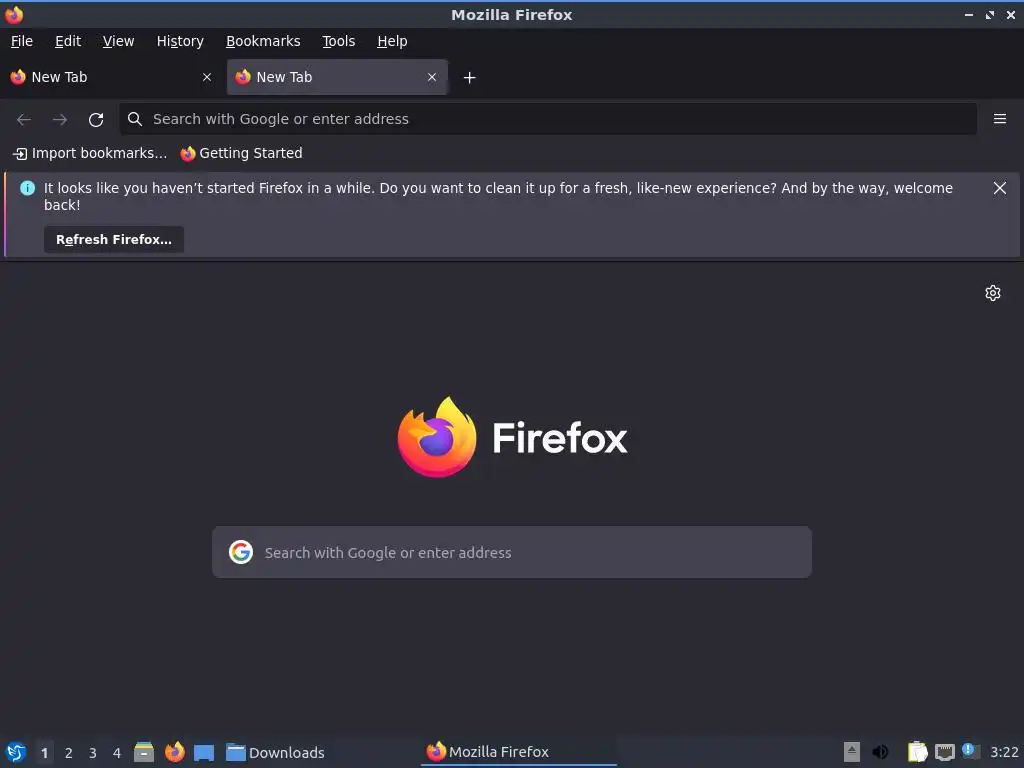Launch the file manager from the taskbar

point(144,752)
